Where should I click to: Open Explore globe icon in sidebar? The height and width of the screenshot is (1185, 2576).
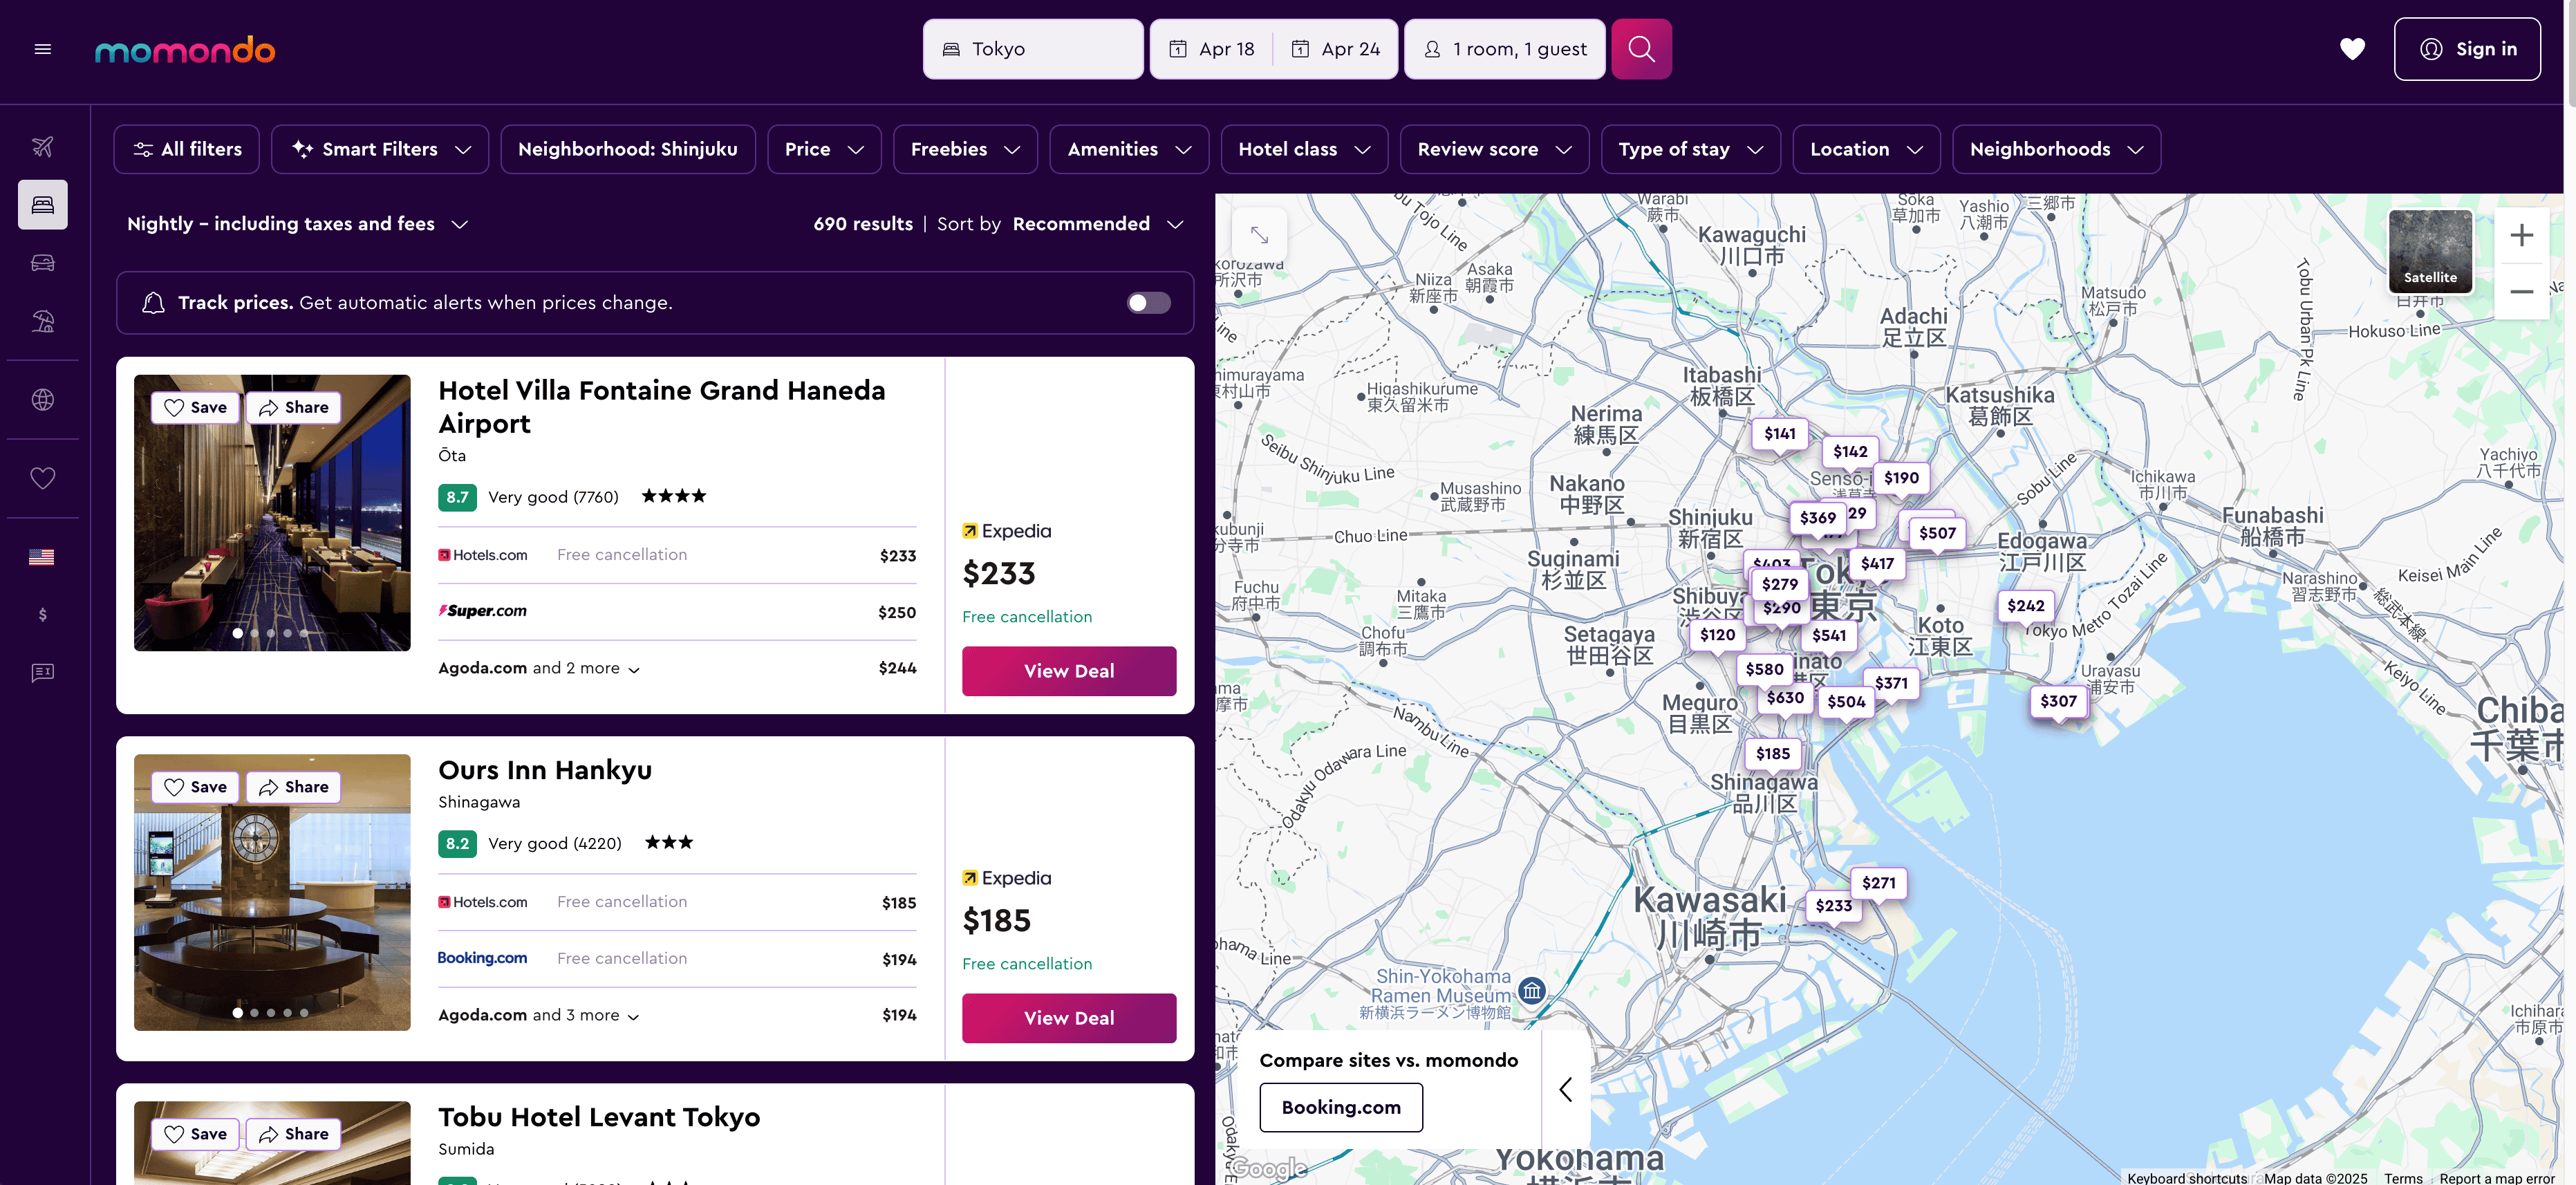pyautogui.click(x=42, y=400)
